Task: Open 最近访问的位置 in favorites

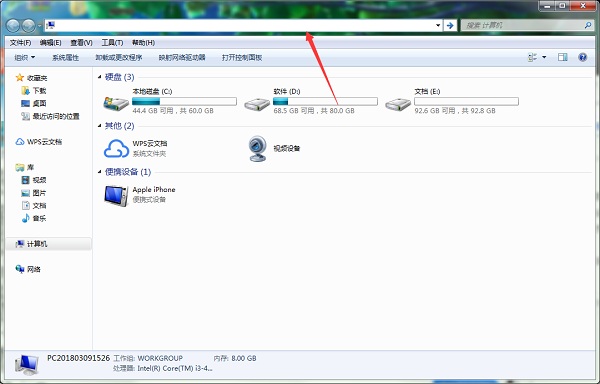Action: (x=56, y=116)
